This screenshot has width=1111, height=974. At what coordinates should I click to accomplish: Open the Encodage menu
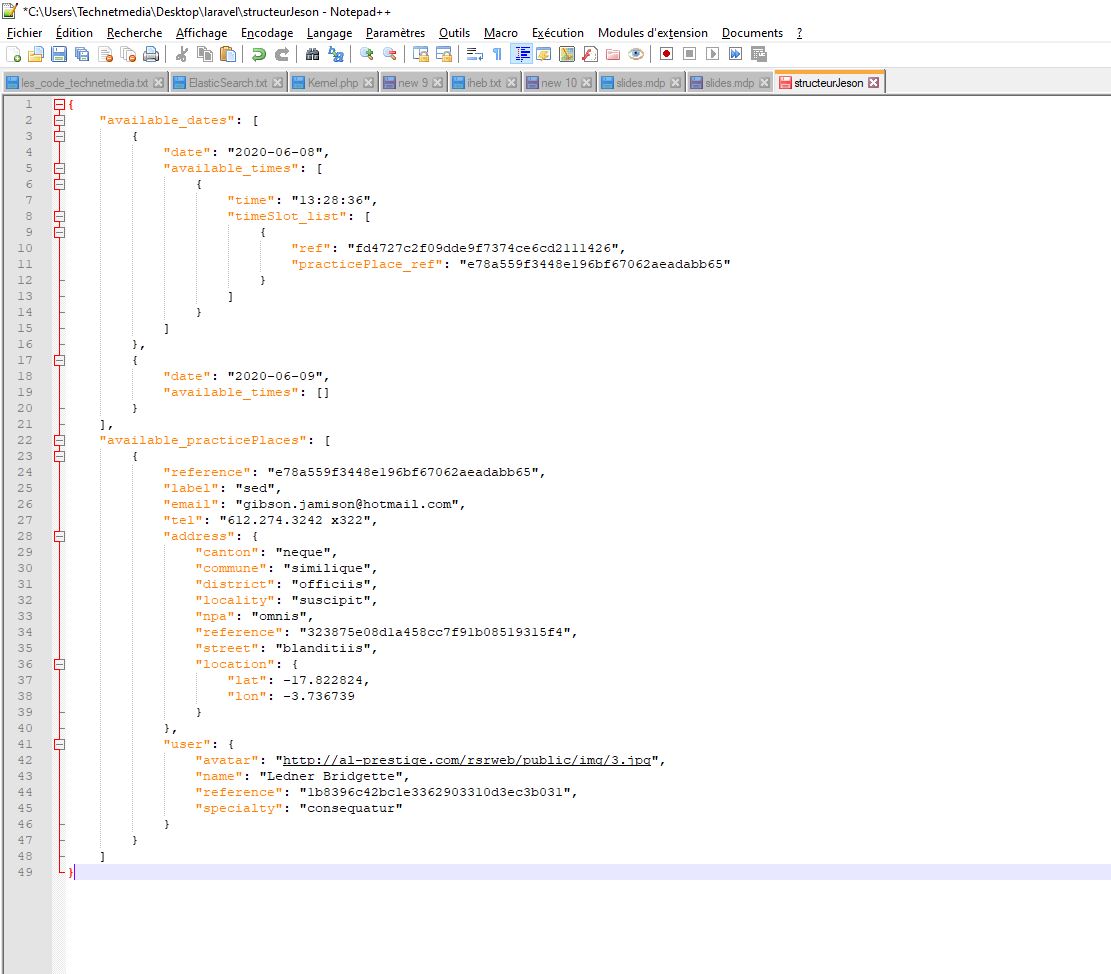pyautogui.click(x=267, y=33)
